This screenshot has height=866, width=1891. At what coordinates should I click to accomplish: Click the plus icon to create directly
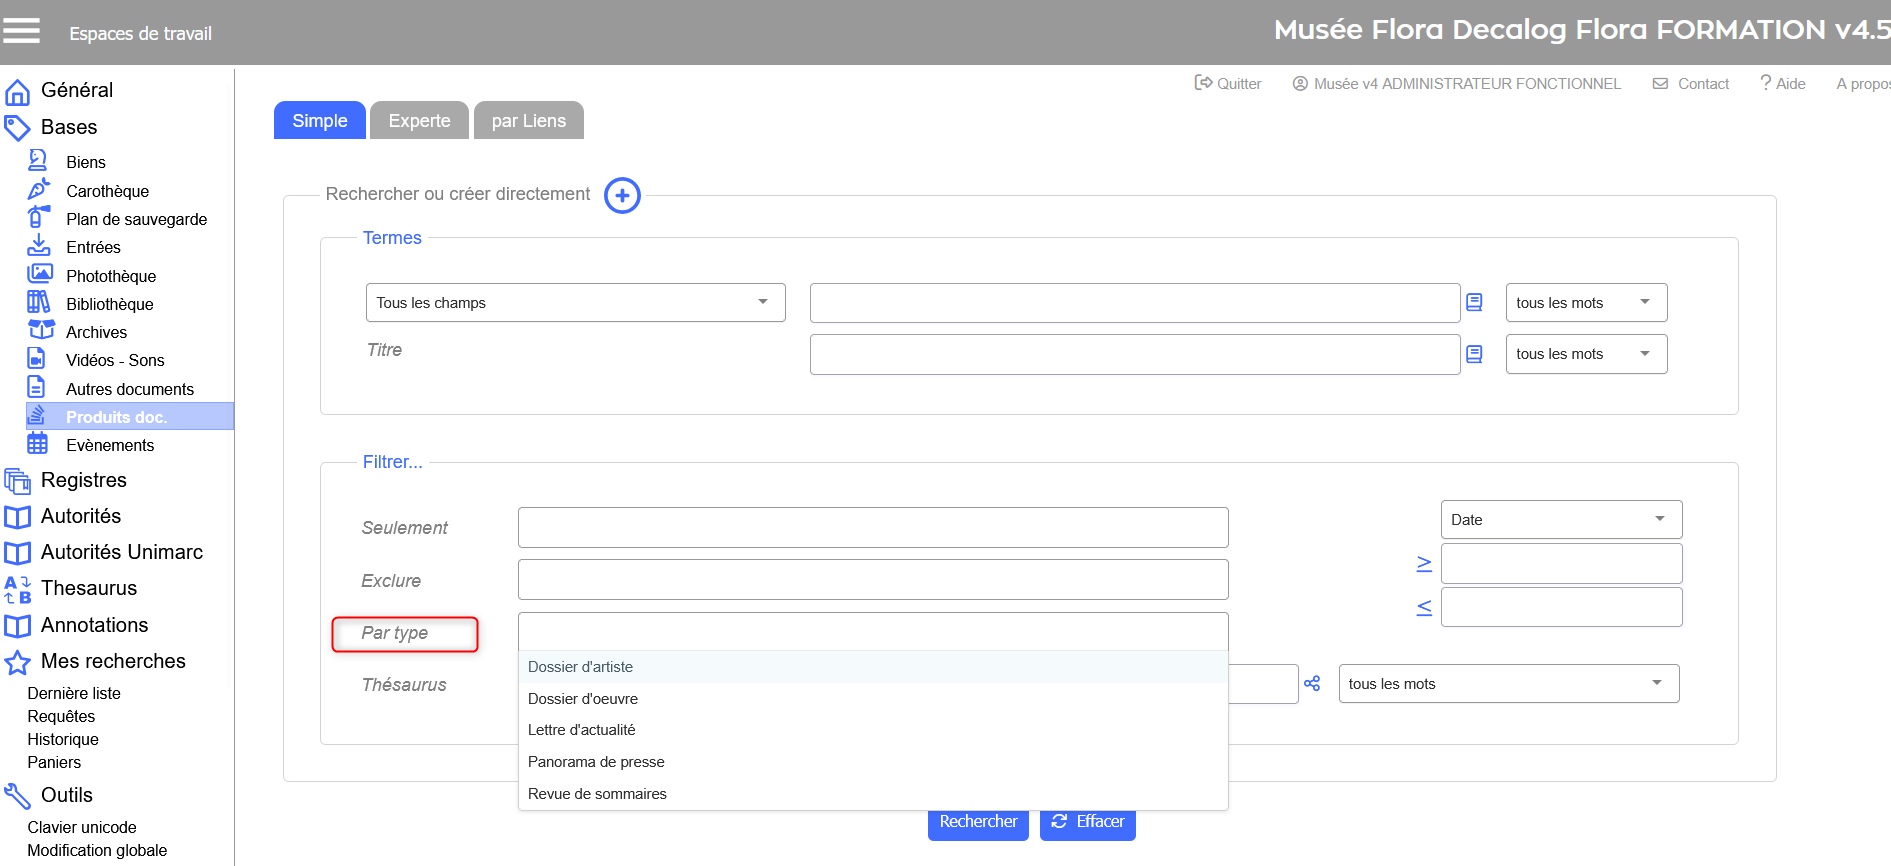(x=622, y=196)
